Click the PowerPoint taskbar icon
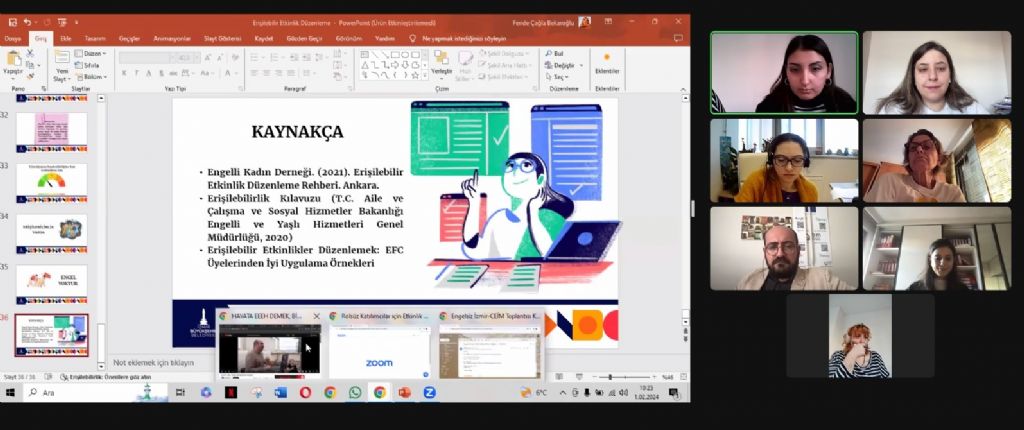 point(405,392)
